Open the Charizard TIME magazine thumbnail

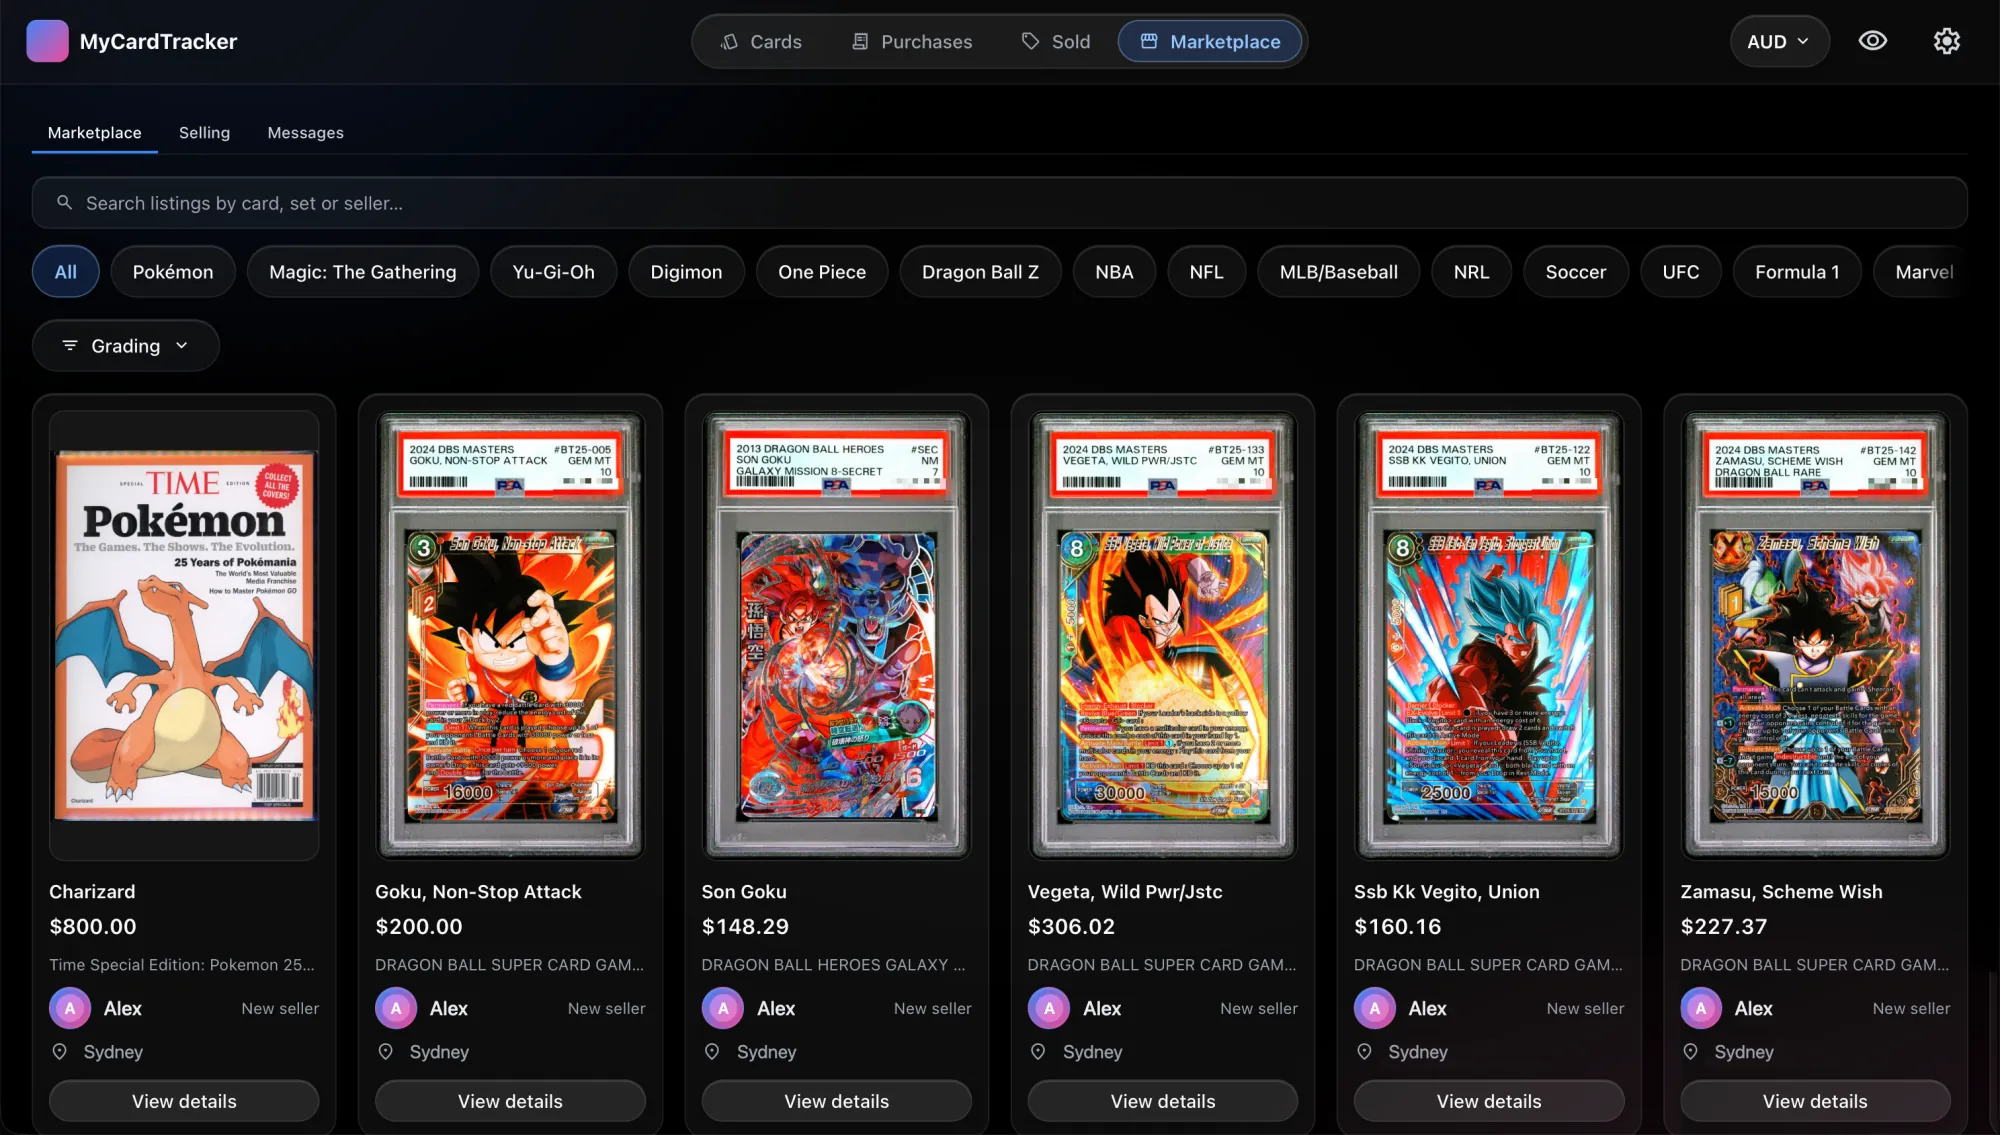pos(184,636)
